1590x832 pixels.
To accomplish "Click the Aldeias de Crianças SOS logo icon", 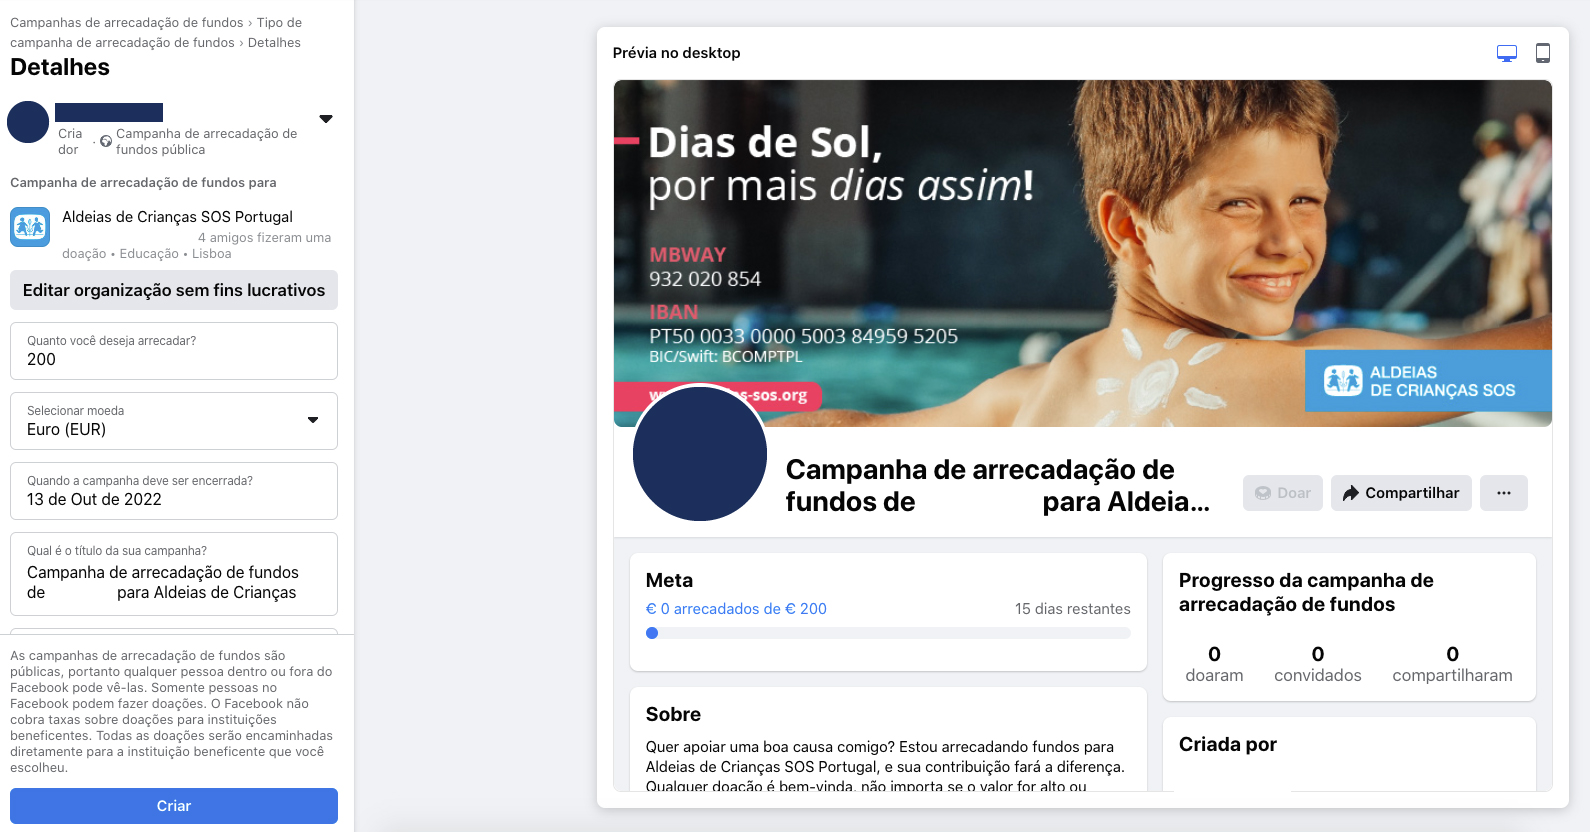I will pos(30,227).
